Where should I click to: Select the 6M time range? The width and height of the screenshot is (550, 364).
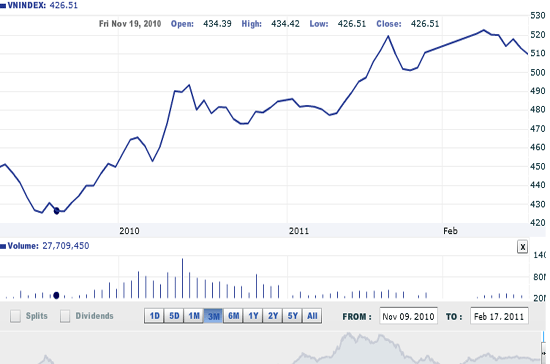233,316
